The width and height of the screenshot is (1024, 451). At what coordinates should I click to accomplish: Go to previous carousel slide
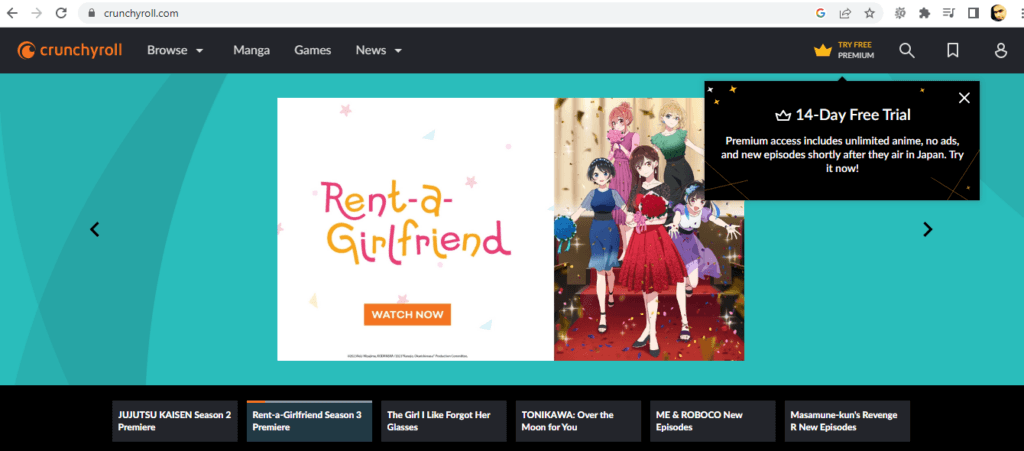95,229
